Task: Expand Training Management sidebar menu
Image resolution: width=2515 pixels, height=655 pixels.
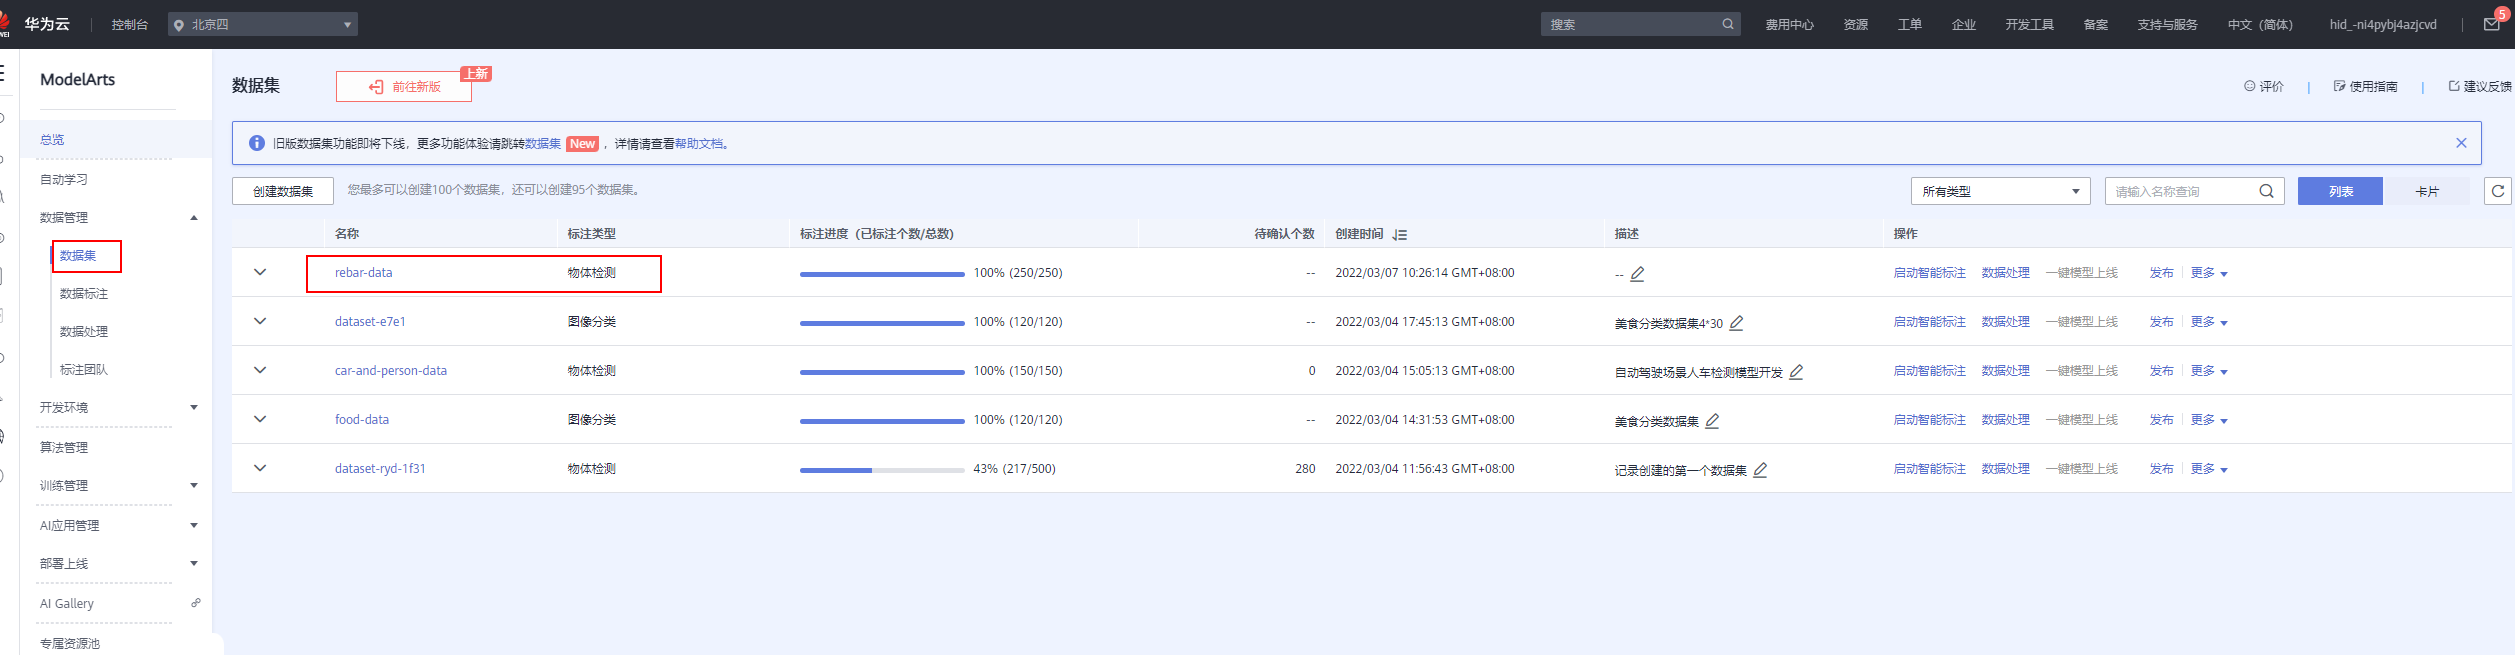Action: pos(118,486)
